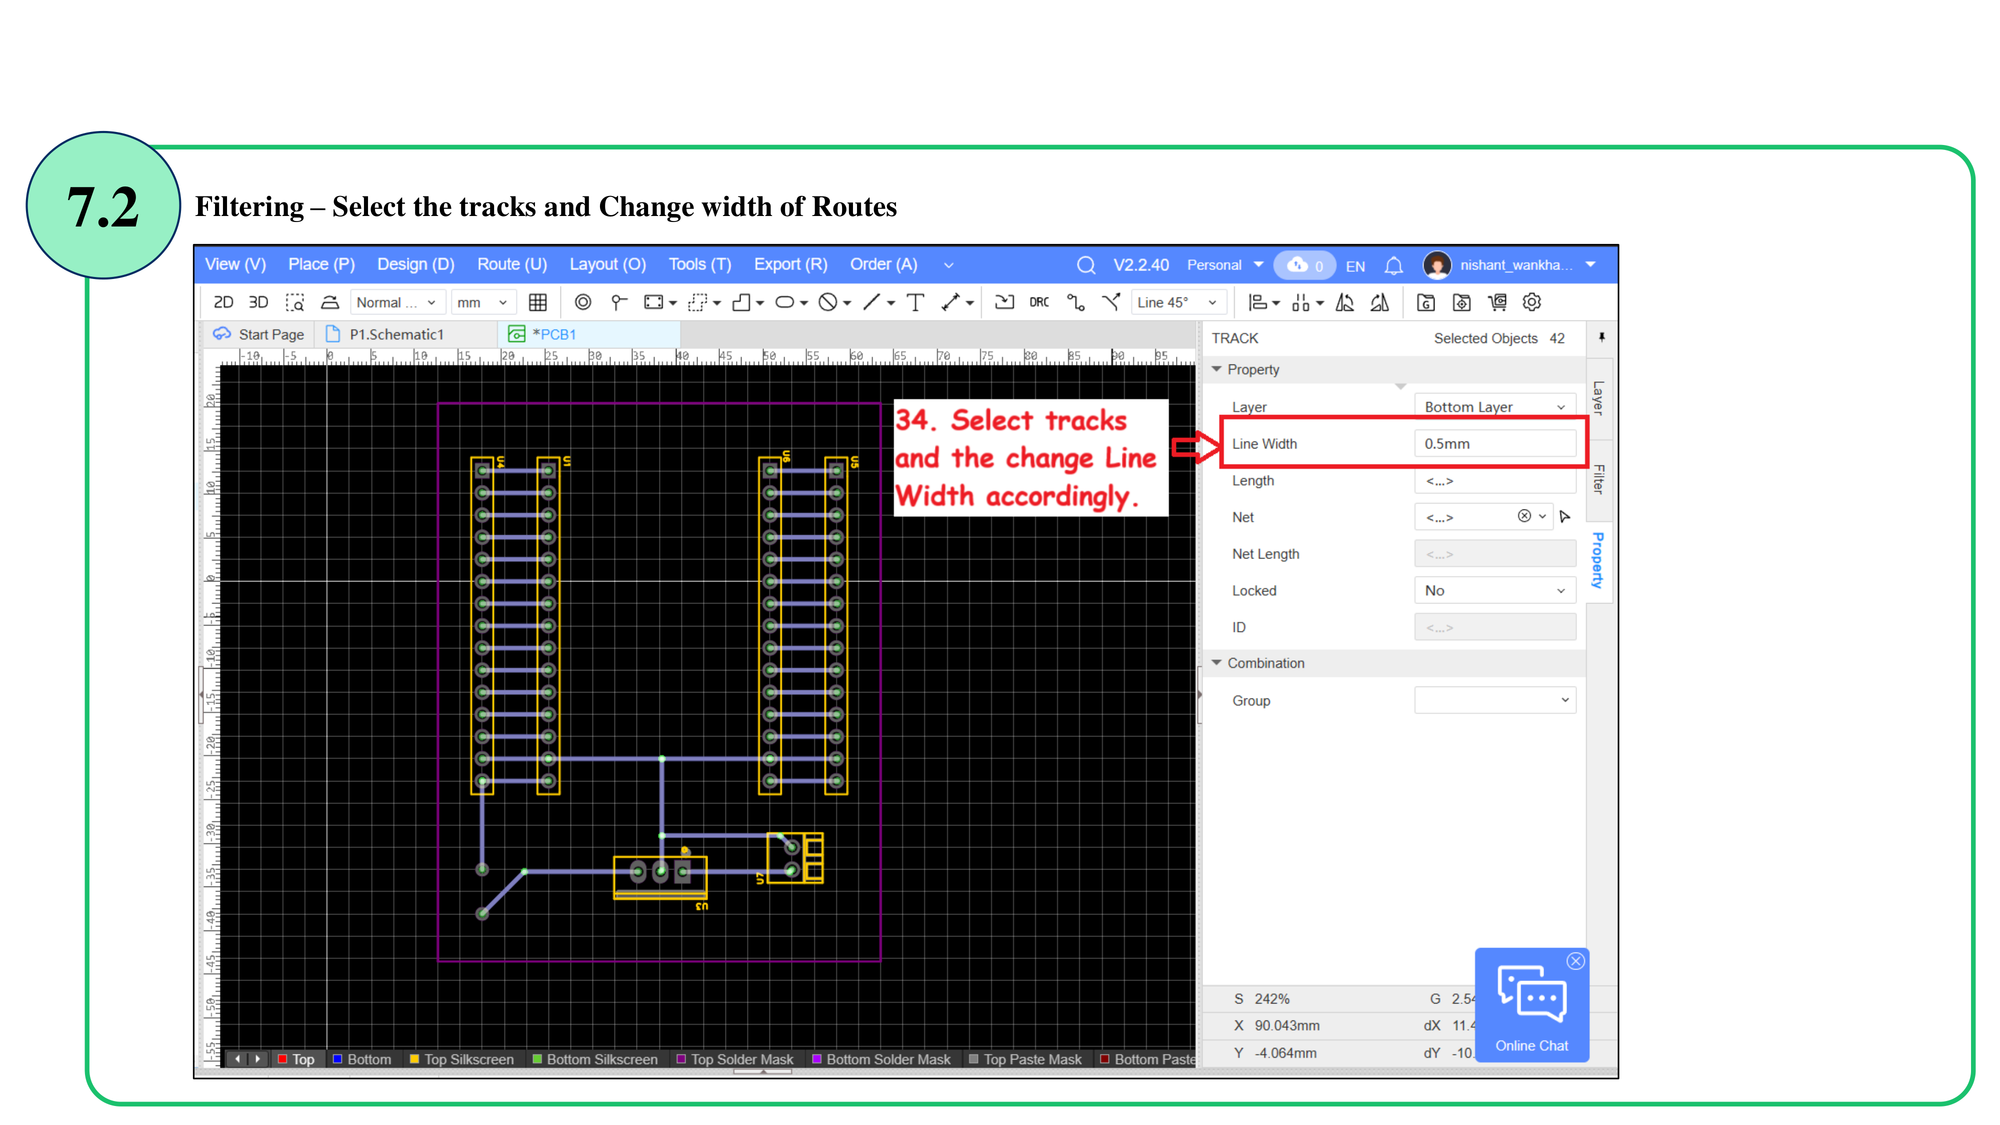Open the Line 45° routing angle dropdown
2000x1125 pixels.
tap(1178, 302)
